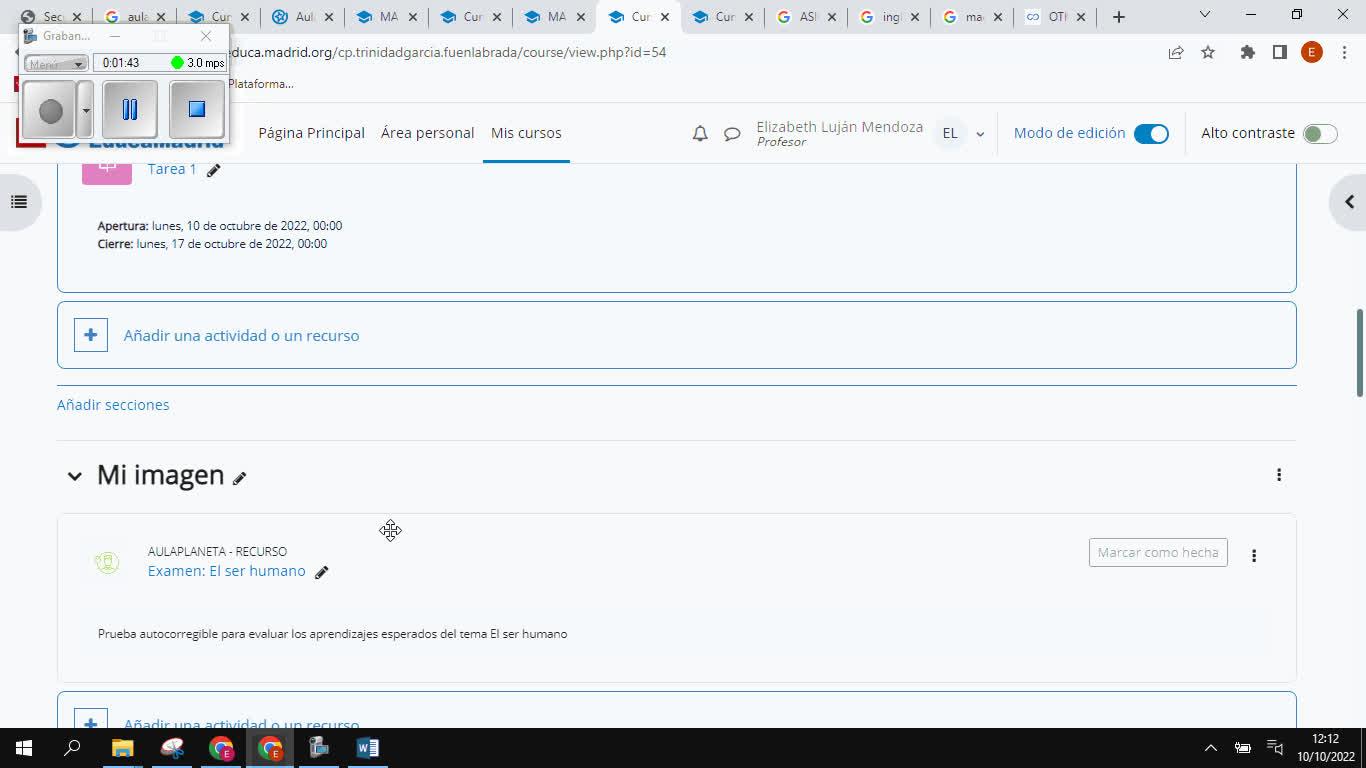Click the round record button in the recorder
Image resolution: width=1366 pixels, height=768 pixels.
[x=50, y=111]
